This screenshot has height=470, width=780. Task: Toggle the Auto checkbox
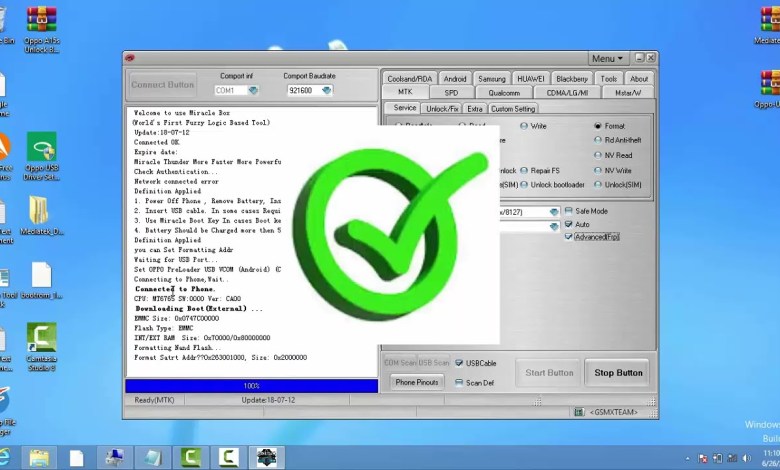[x=577, y=224]
